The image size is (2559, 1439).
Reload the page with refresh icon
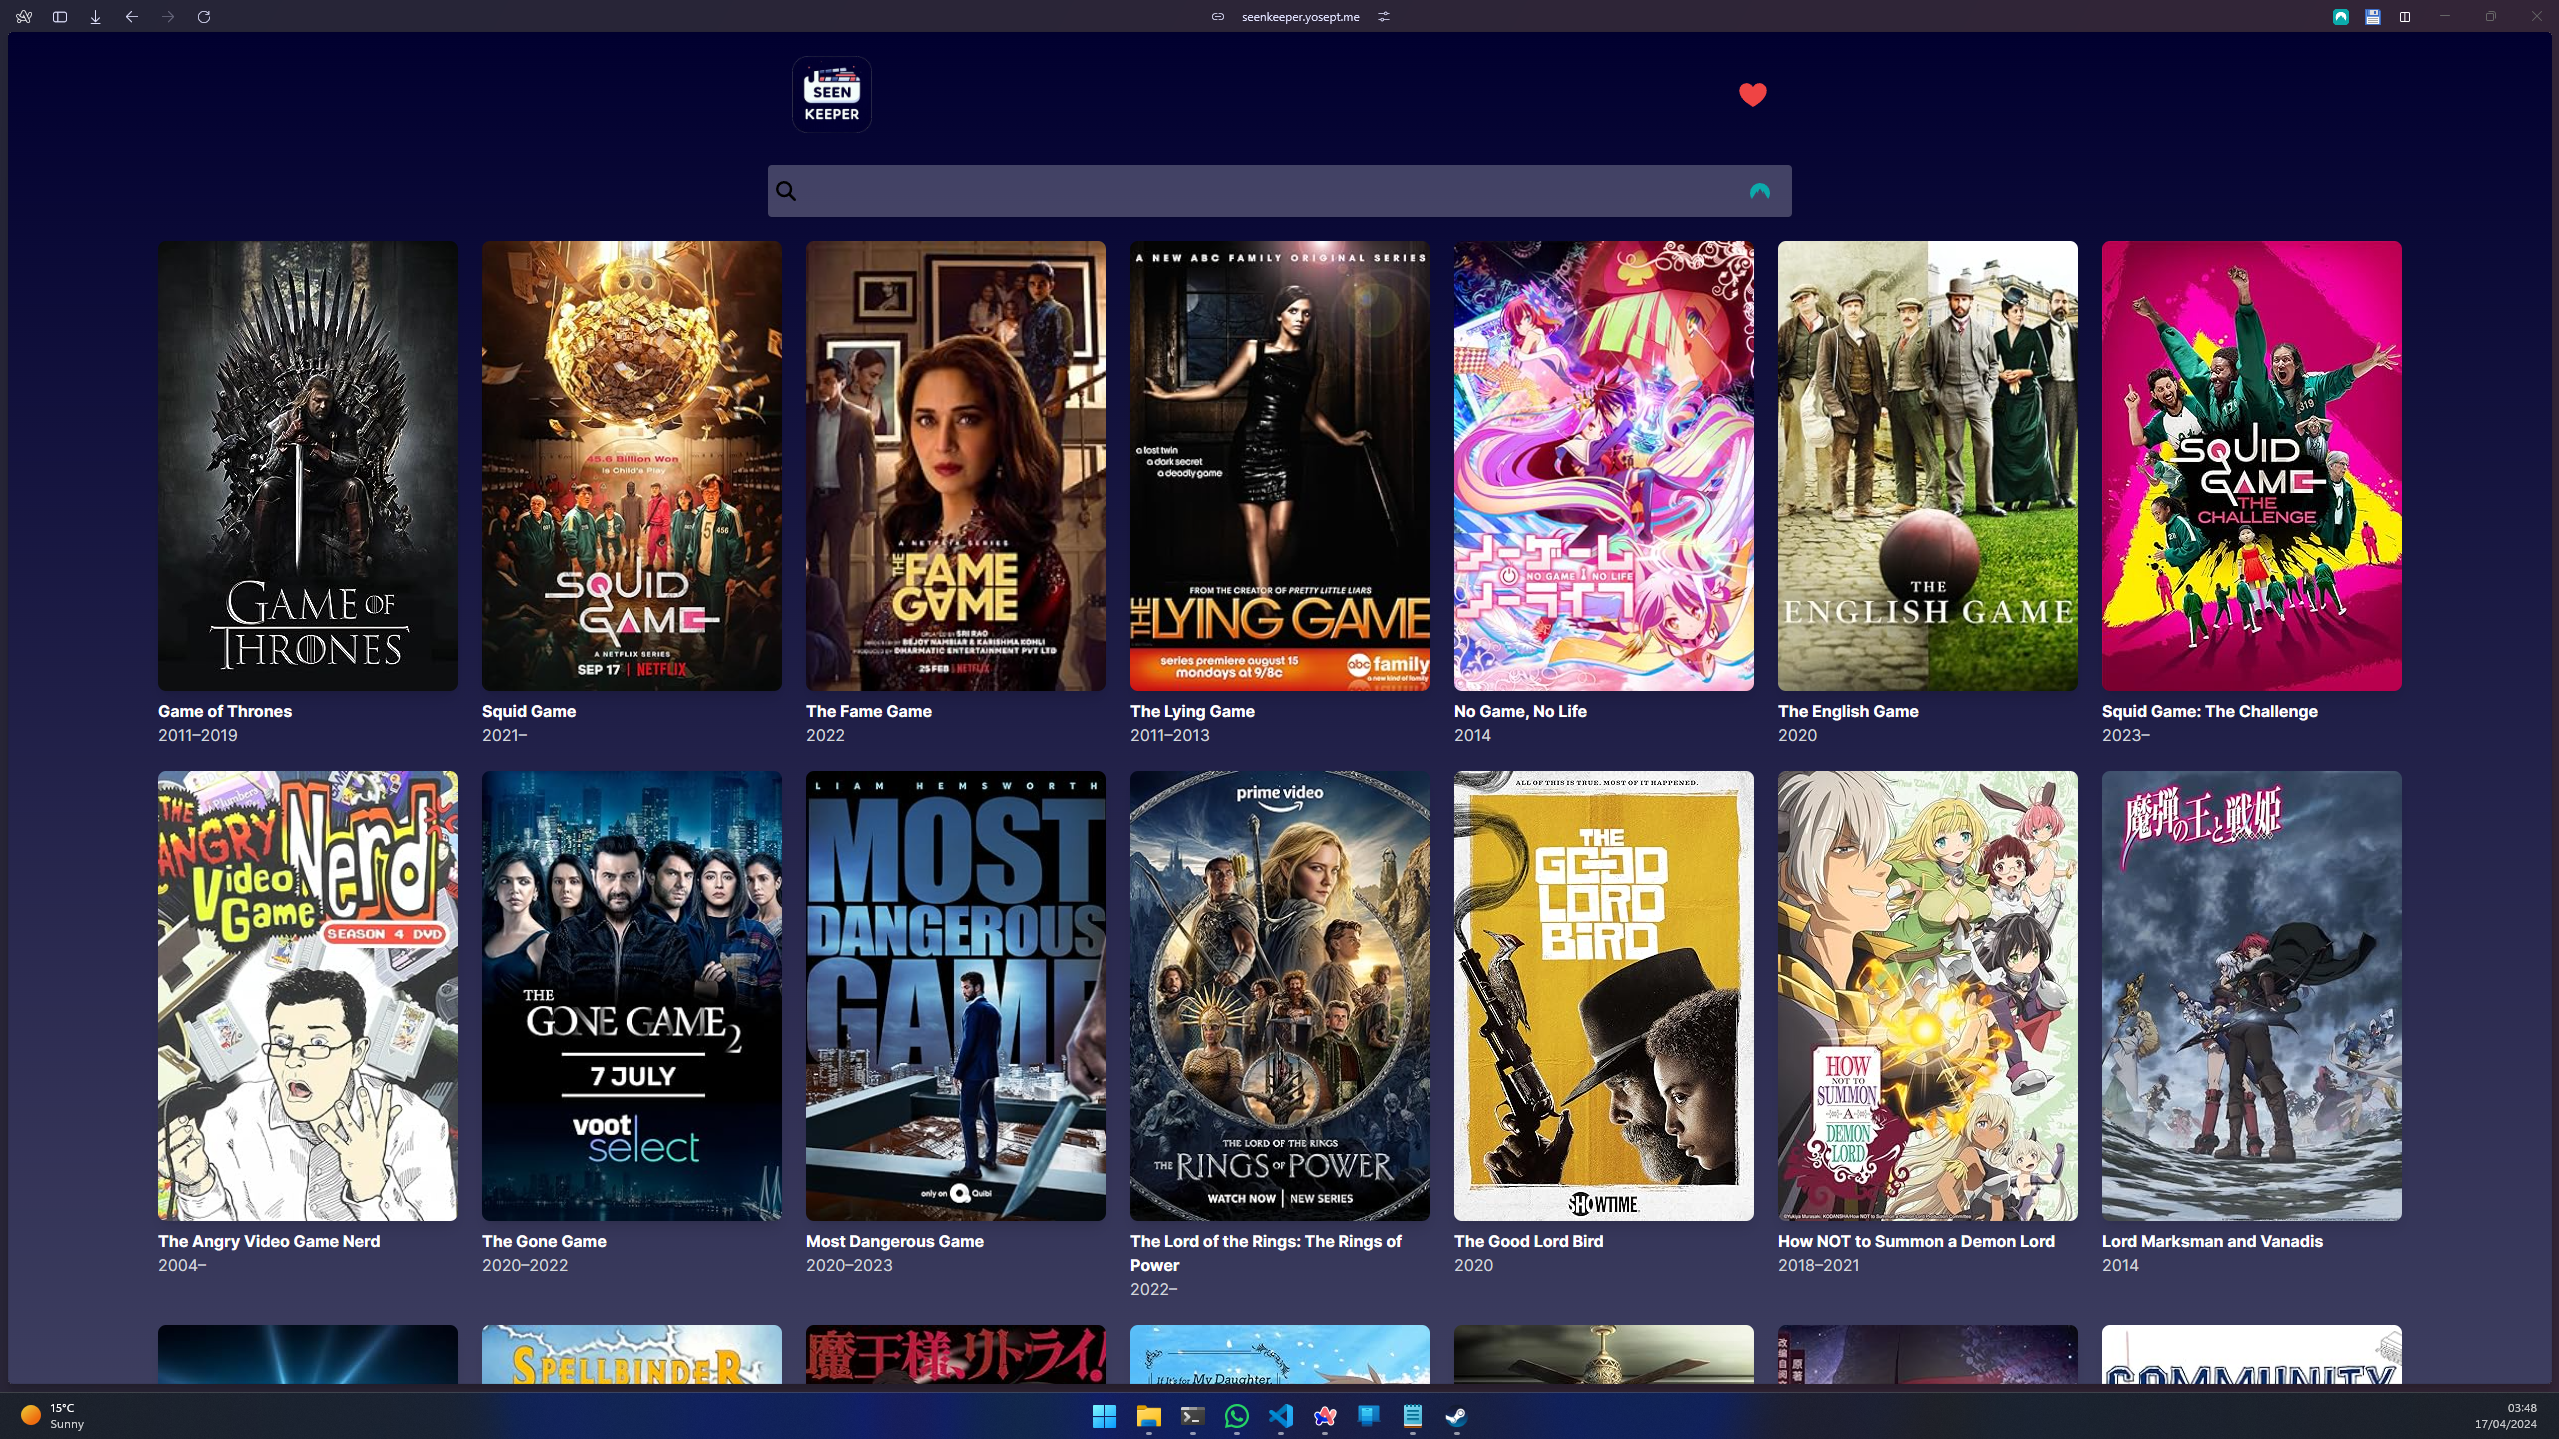(x=204, y=16)
